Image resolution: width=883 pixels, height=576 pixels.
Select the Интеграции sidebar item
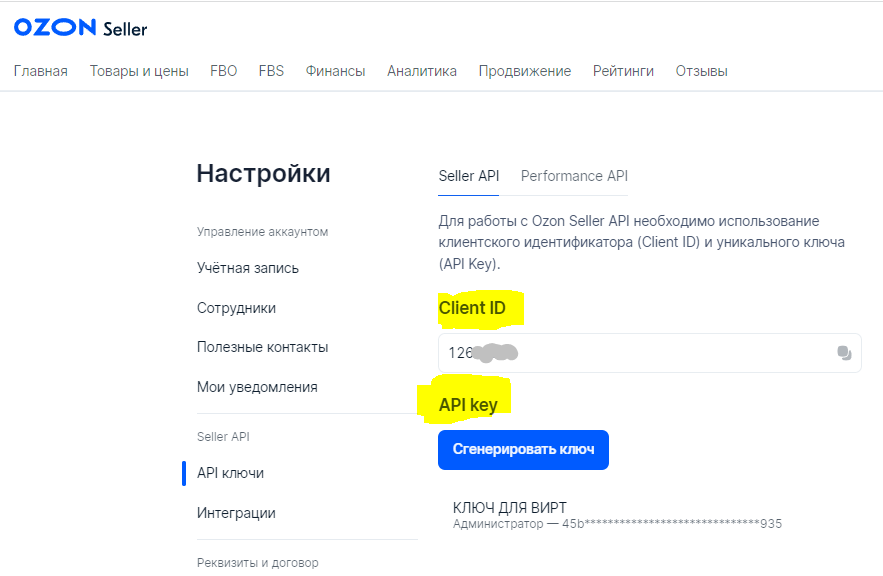(237, 513)
